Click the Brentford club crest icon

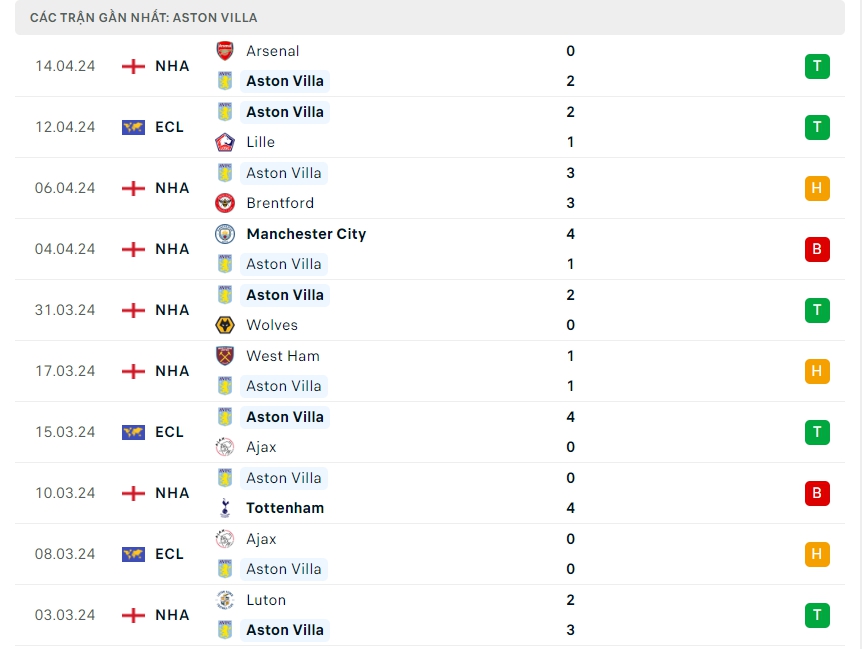(225, 203)
